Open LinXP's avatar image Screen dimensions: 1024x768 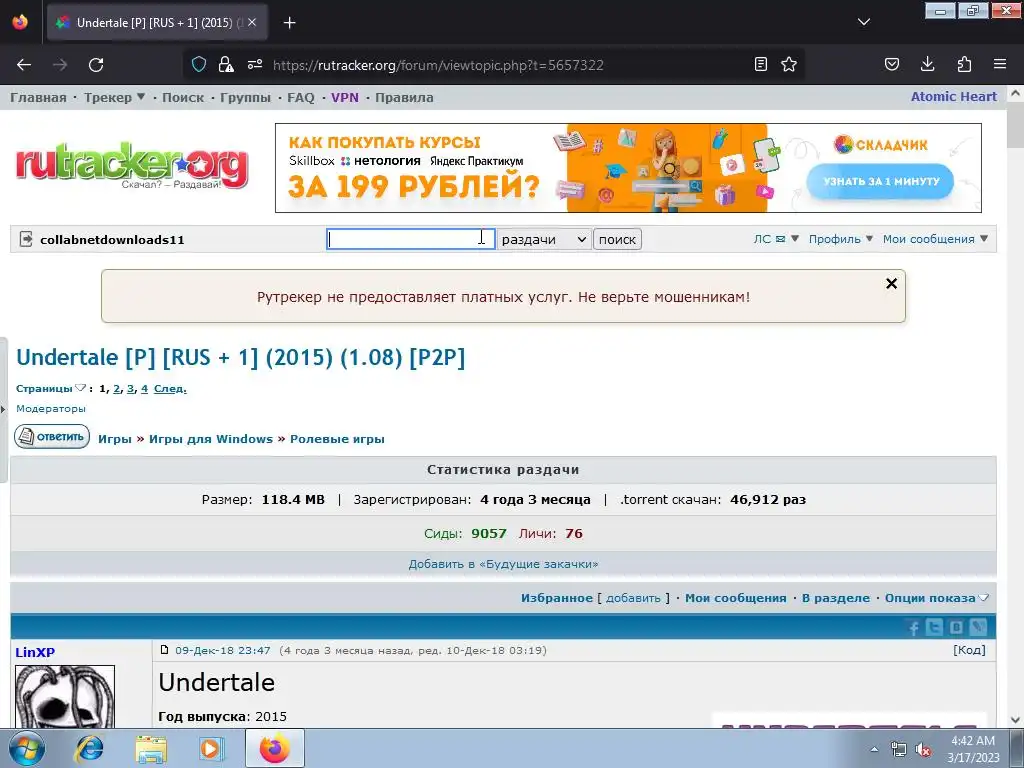pyautogui.click(x=65, y=696)
